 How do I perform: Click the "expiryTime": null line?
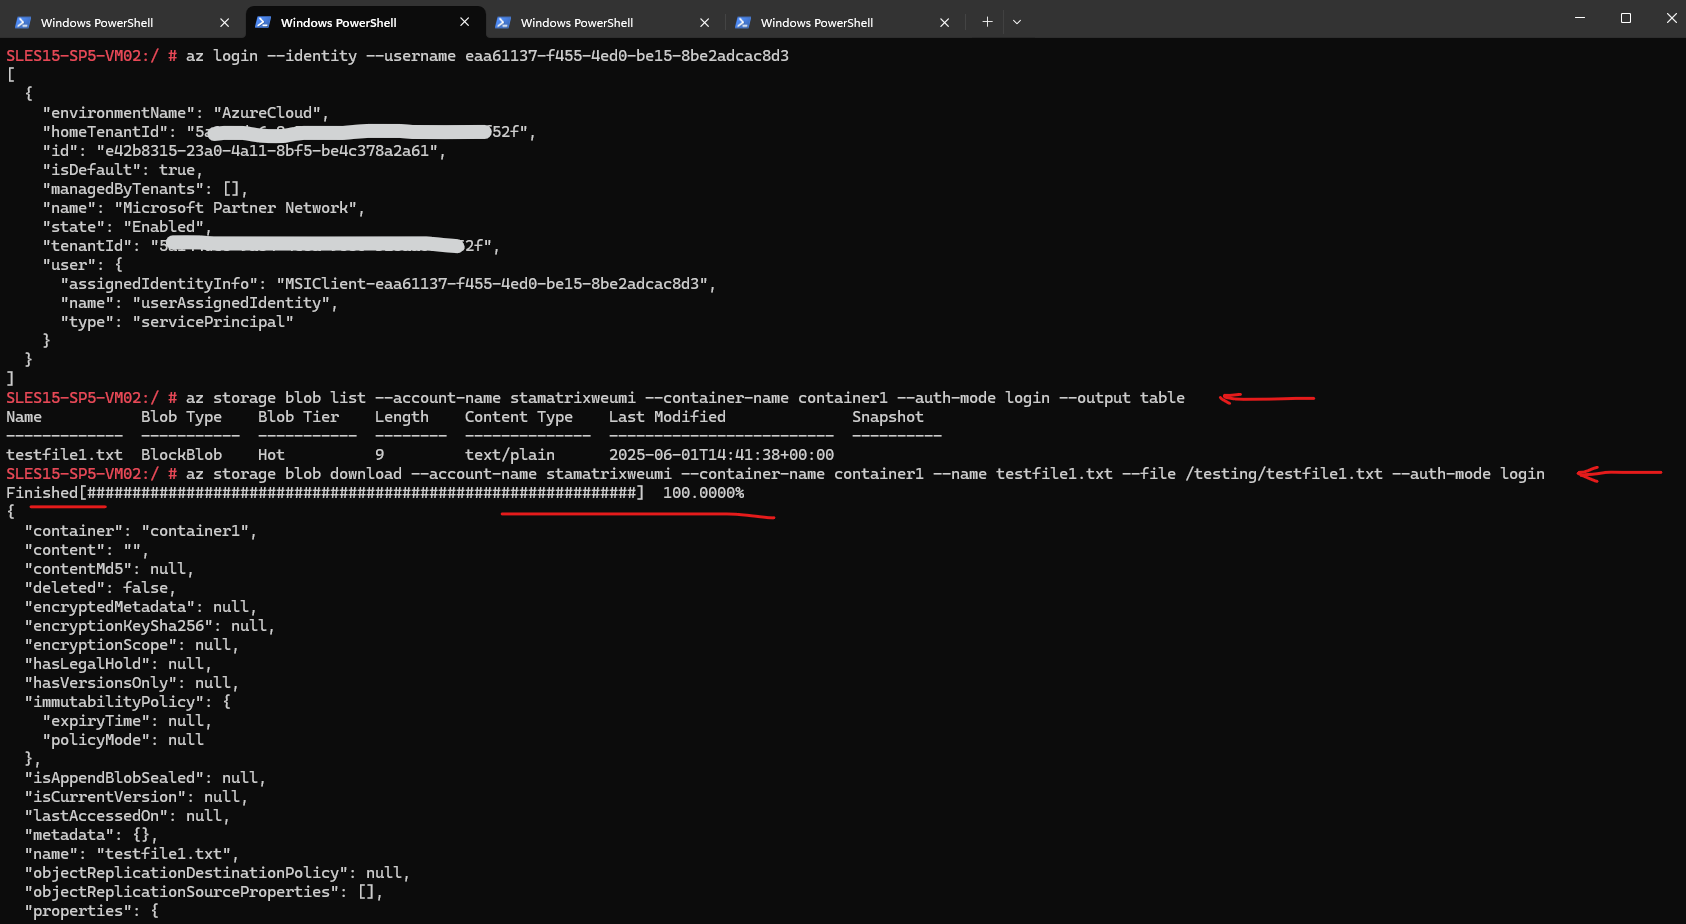[x=126, y=721]
